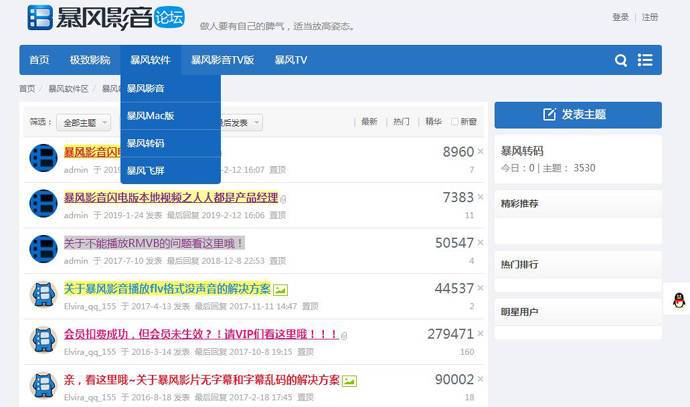Open the list menu icon in navbar
The image size is (690, 407).
(645, 61)
